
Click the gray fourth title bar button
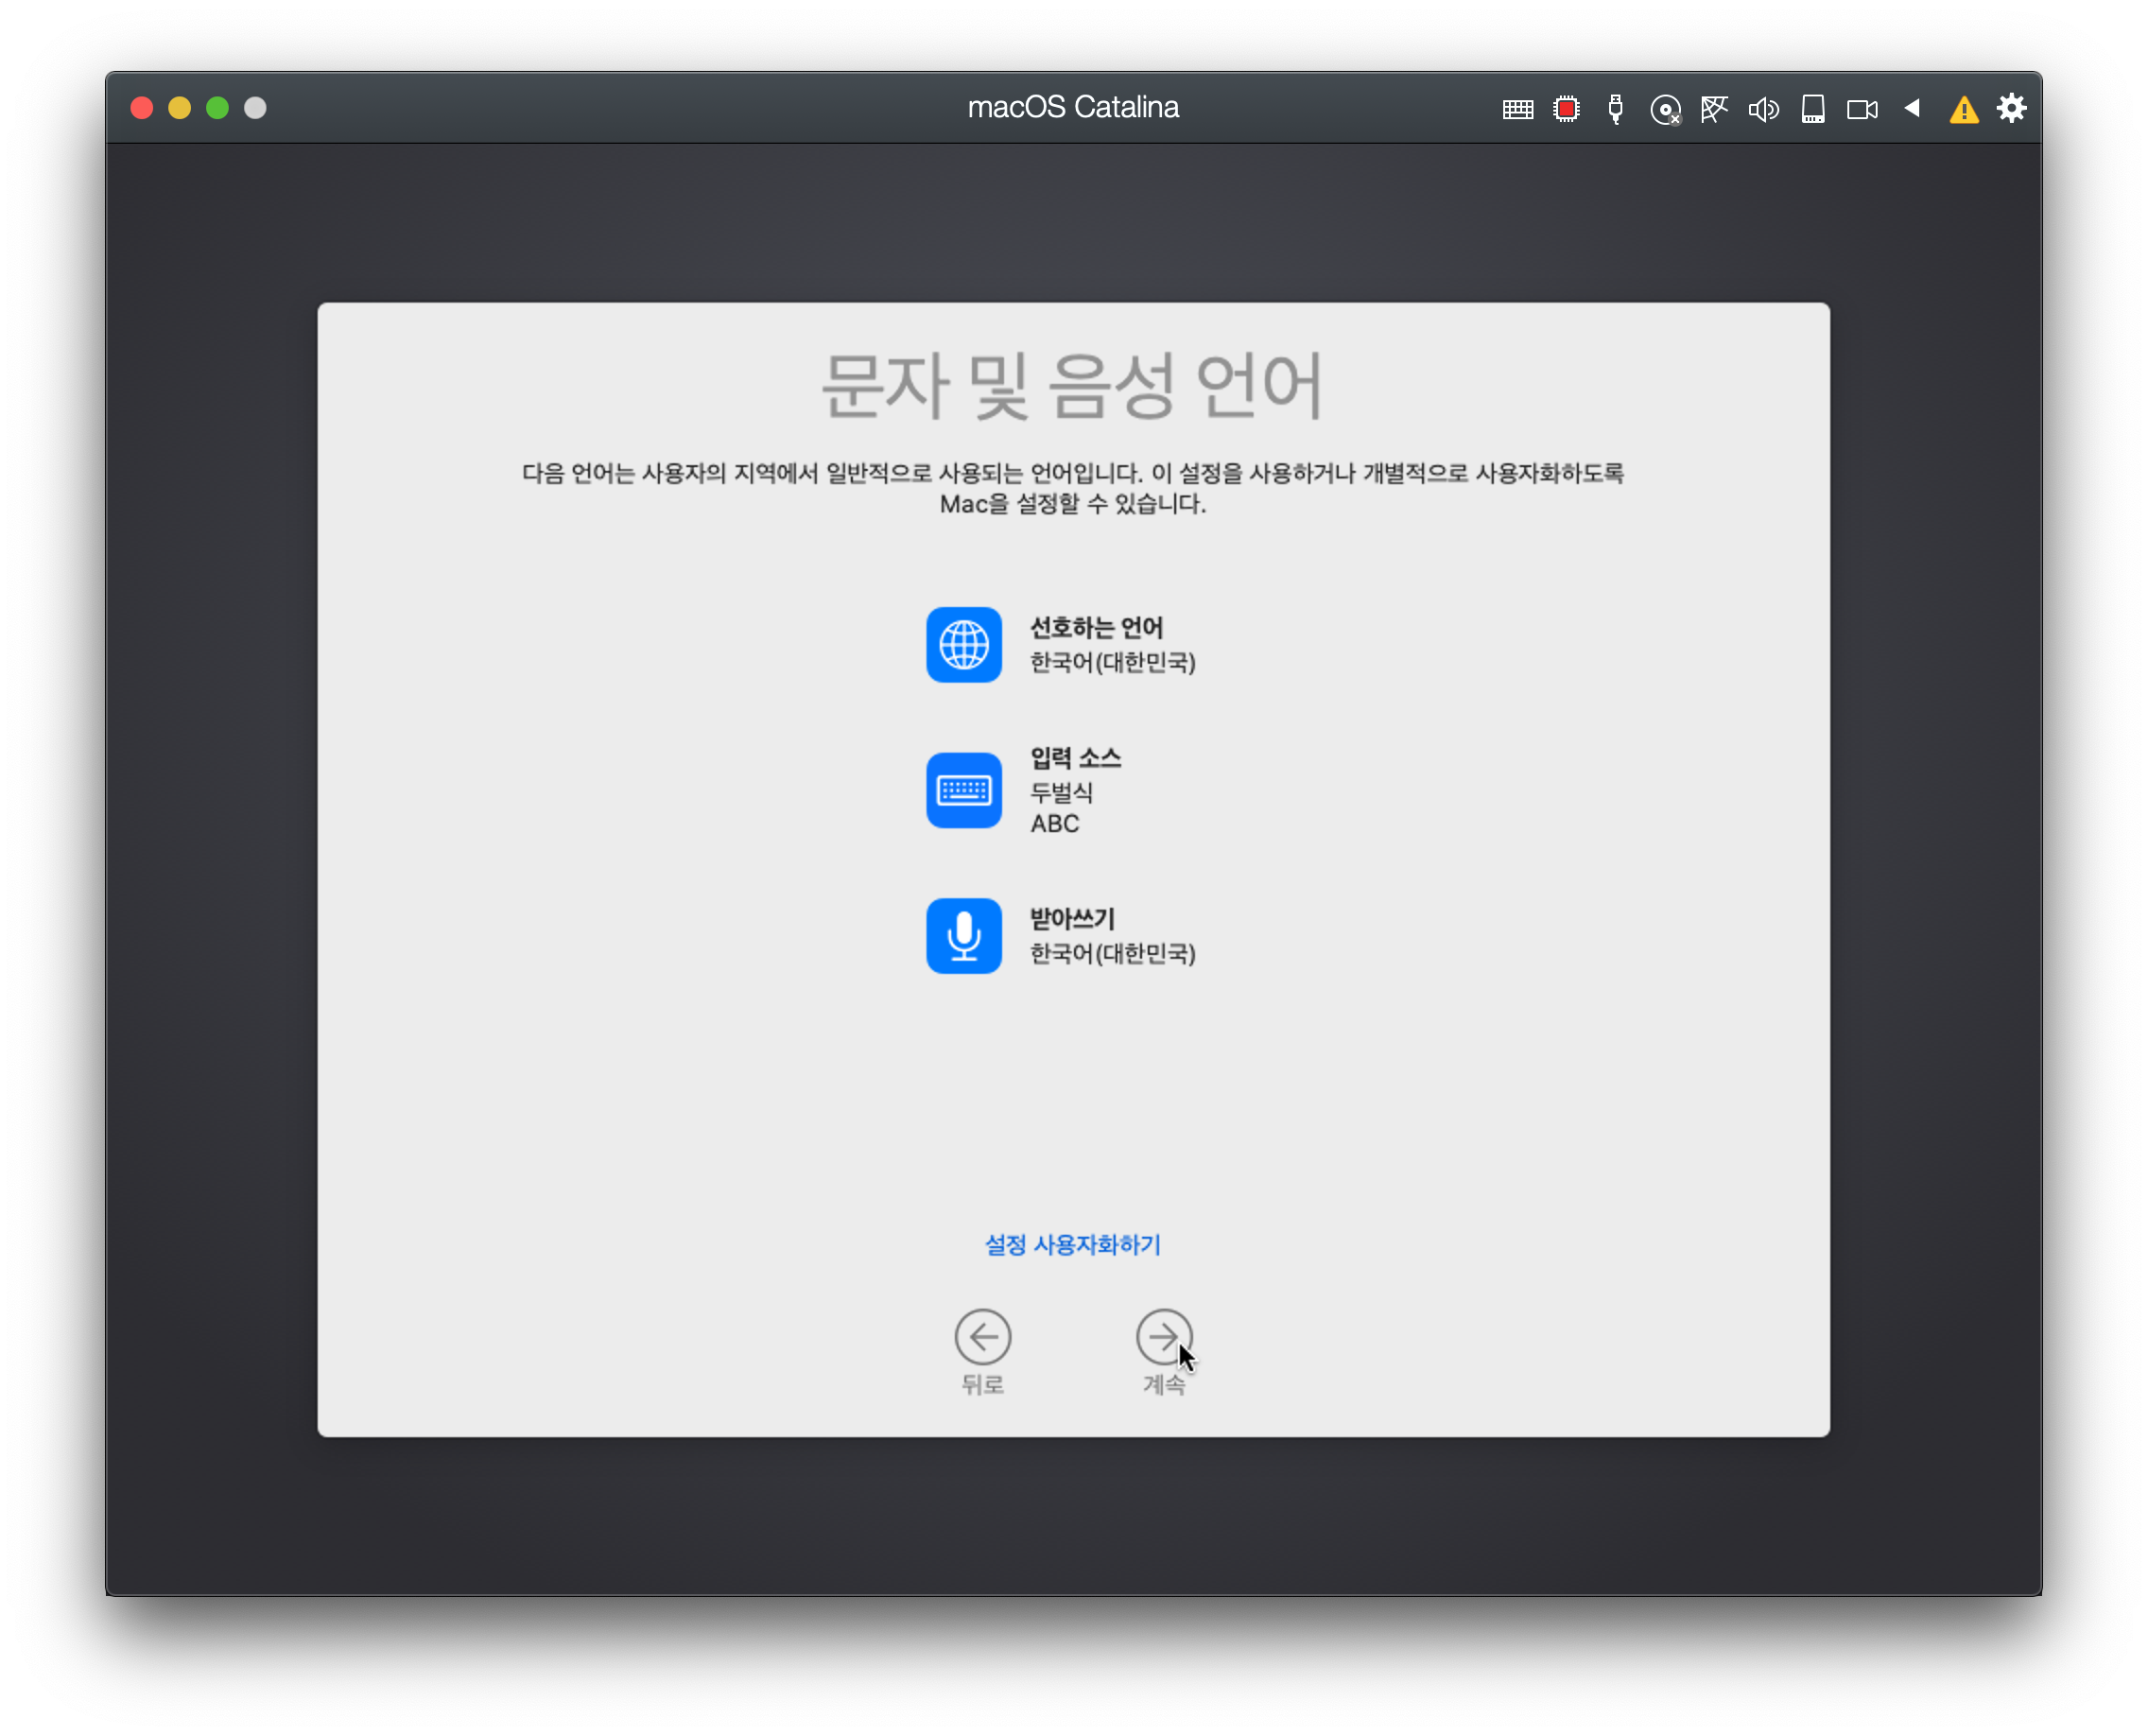[x=255, y=108]
